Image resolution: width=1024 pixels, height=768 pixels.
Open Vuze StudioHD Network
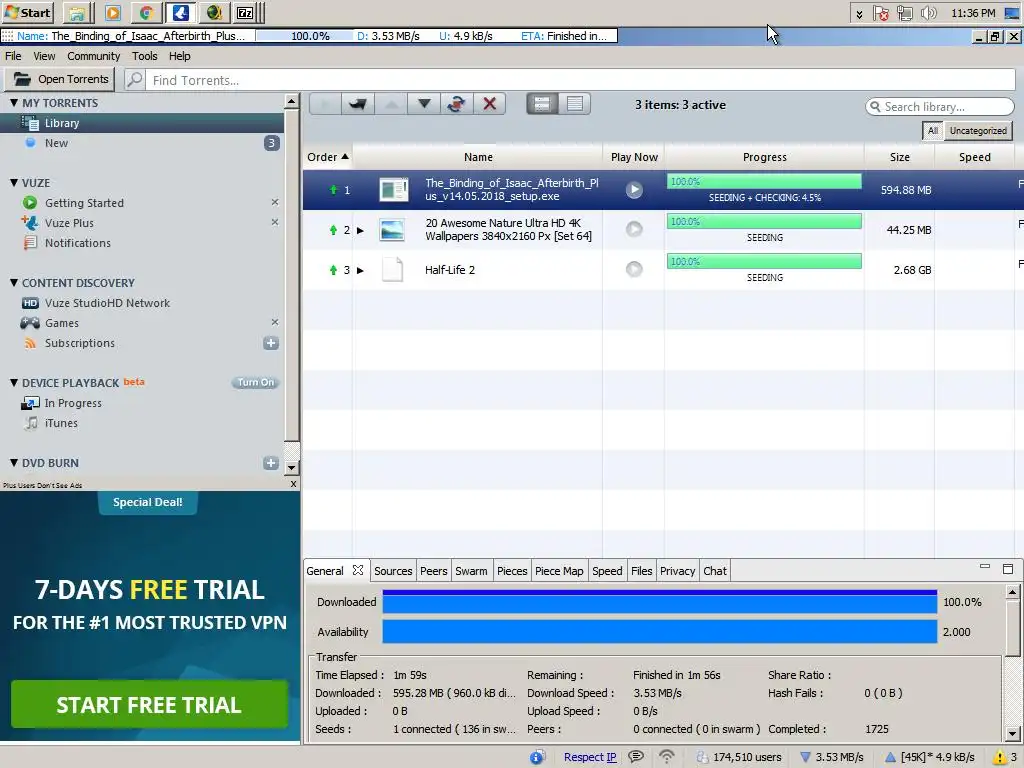tap(107, 303)
